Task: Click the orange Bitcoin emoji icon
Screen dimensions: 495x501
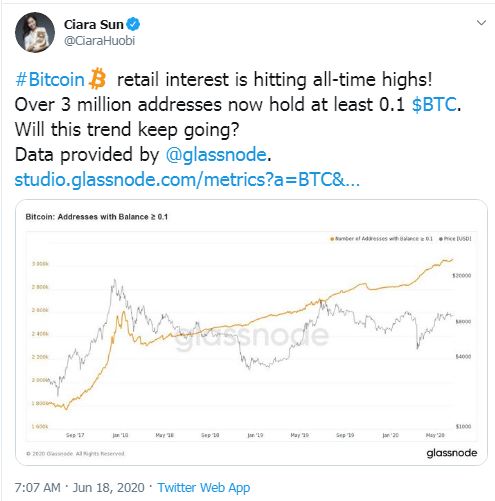Action: point(98,79)
